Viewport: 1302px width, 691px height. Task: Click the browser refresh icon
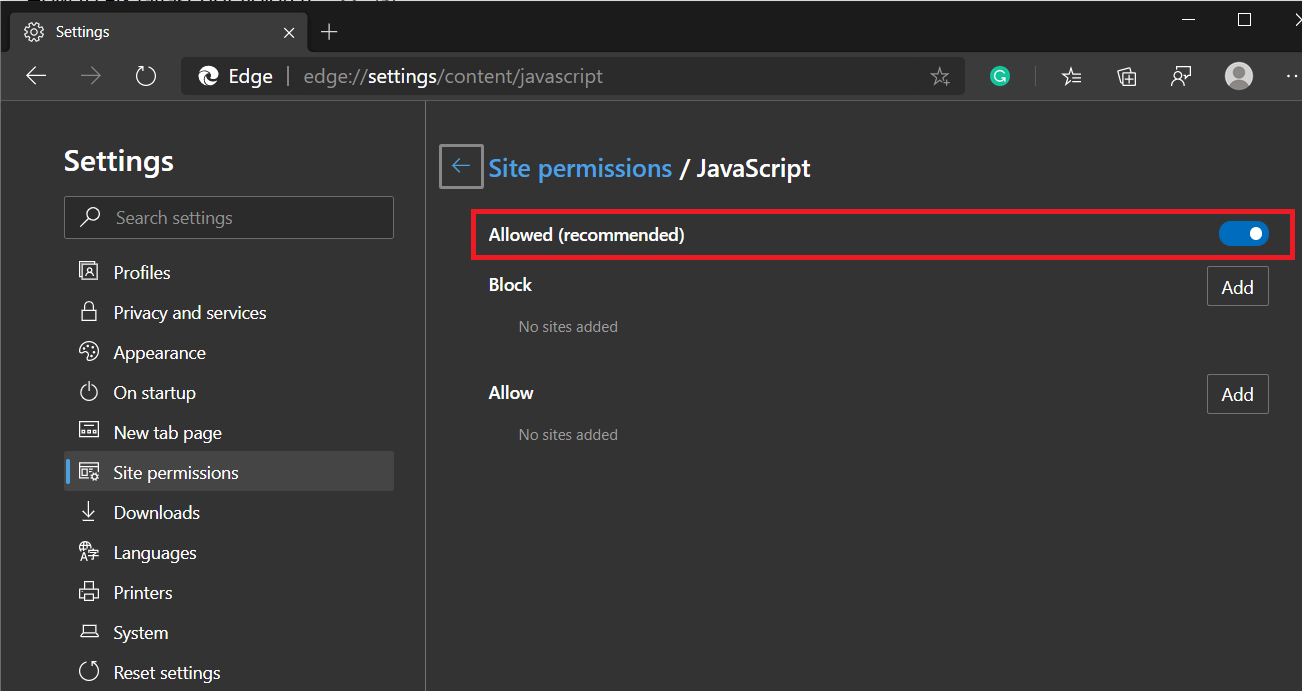pyautogui.click(x=146, y=76)
